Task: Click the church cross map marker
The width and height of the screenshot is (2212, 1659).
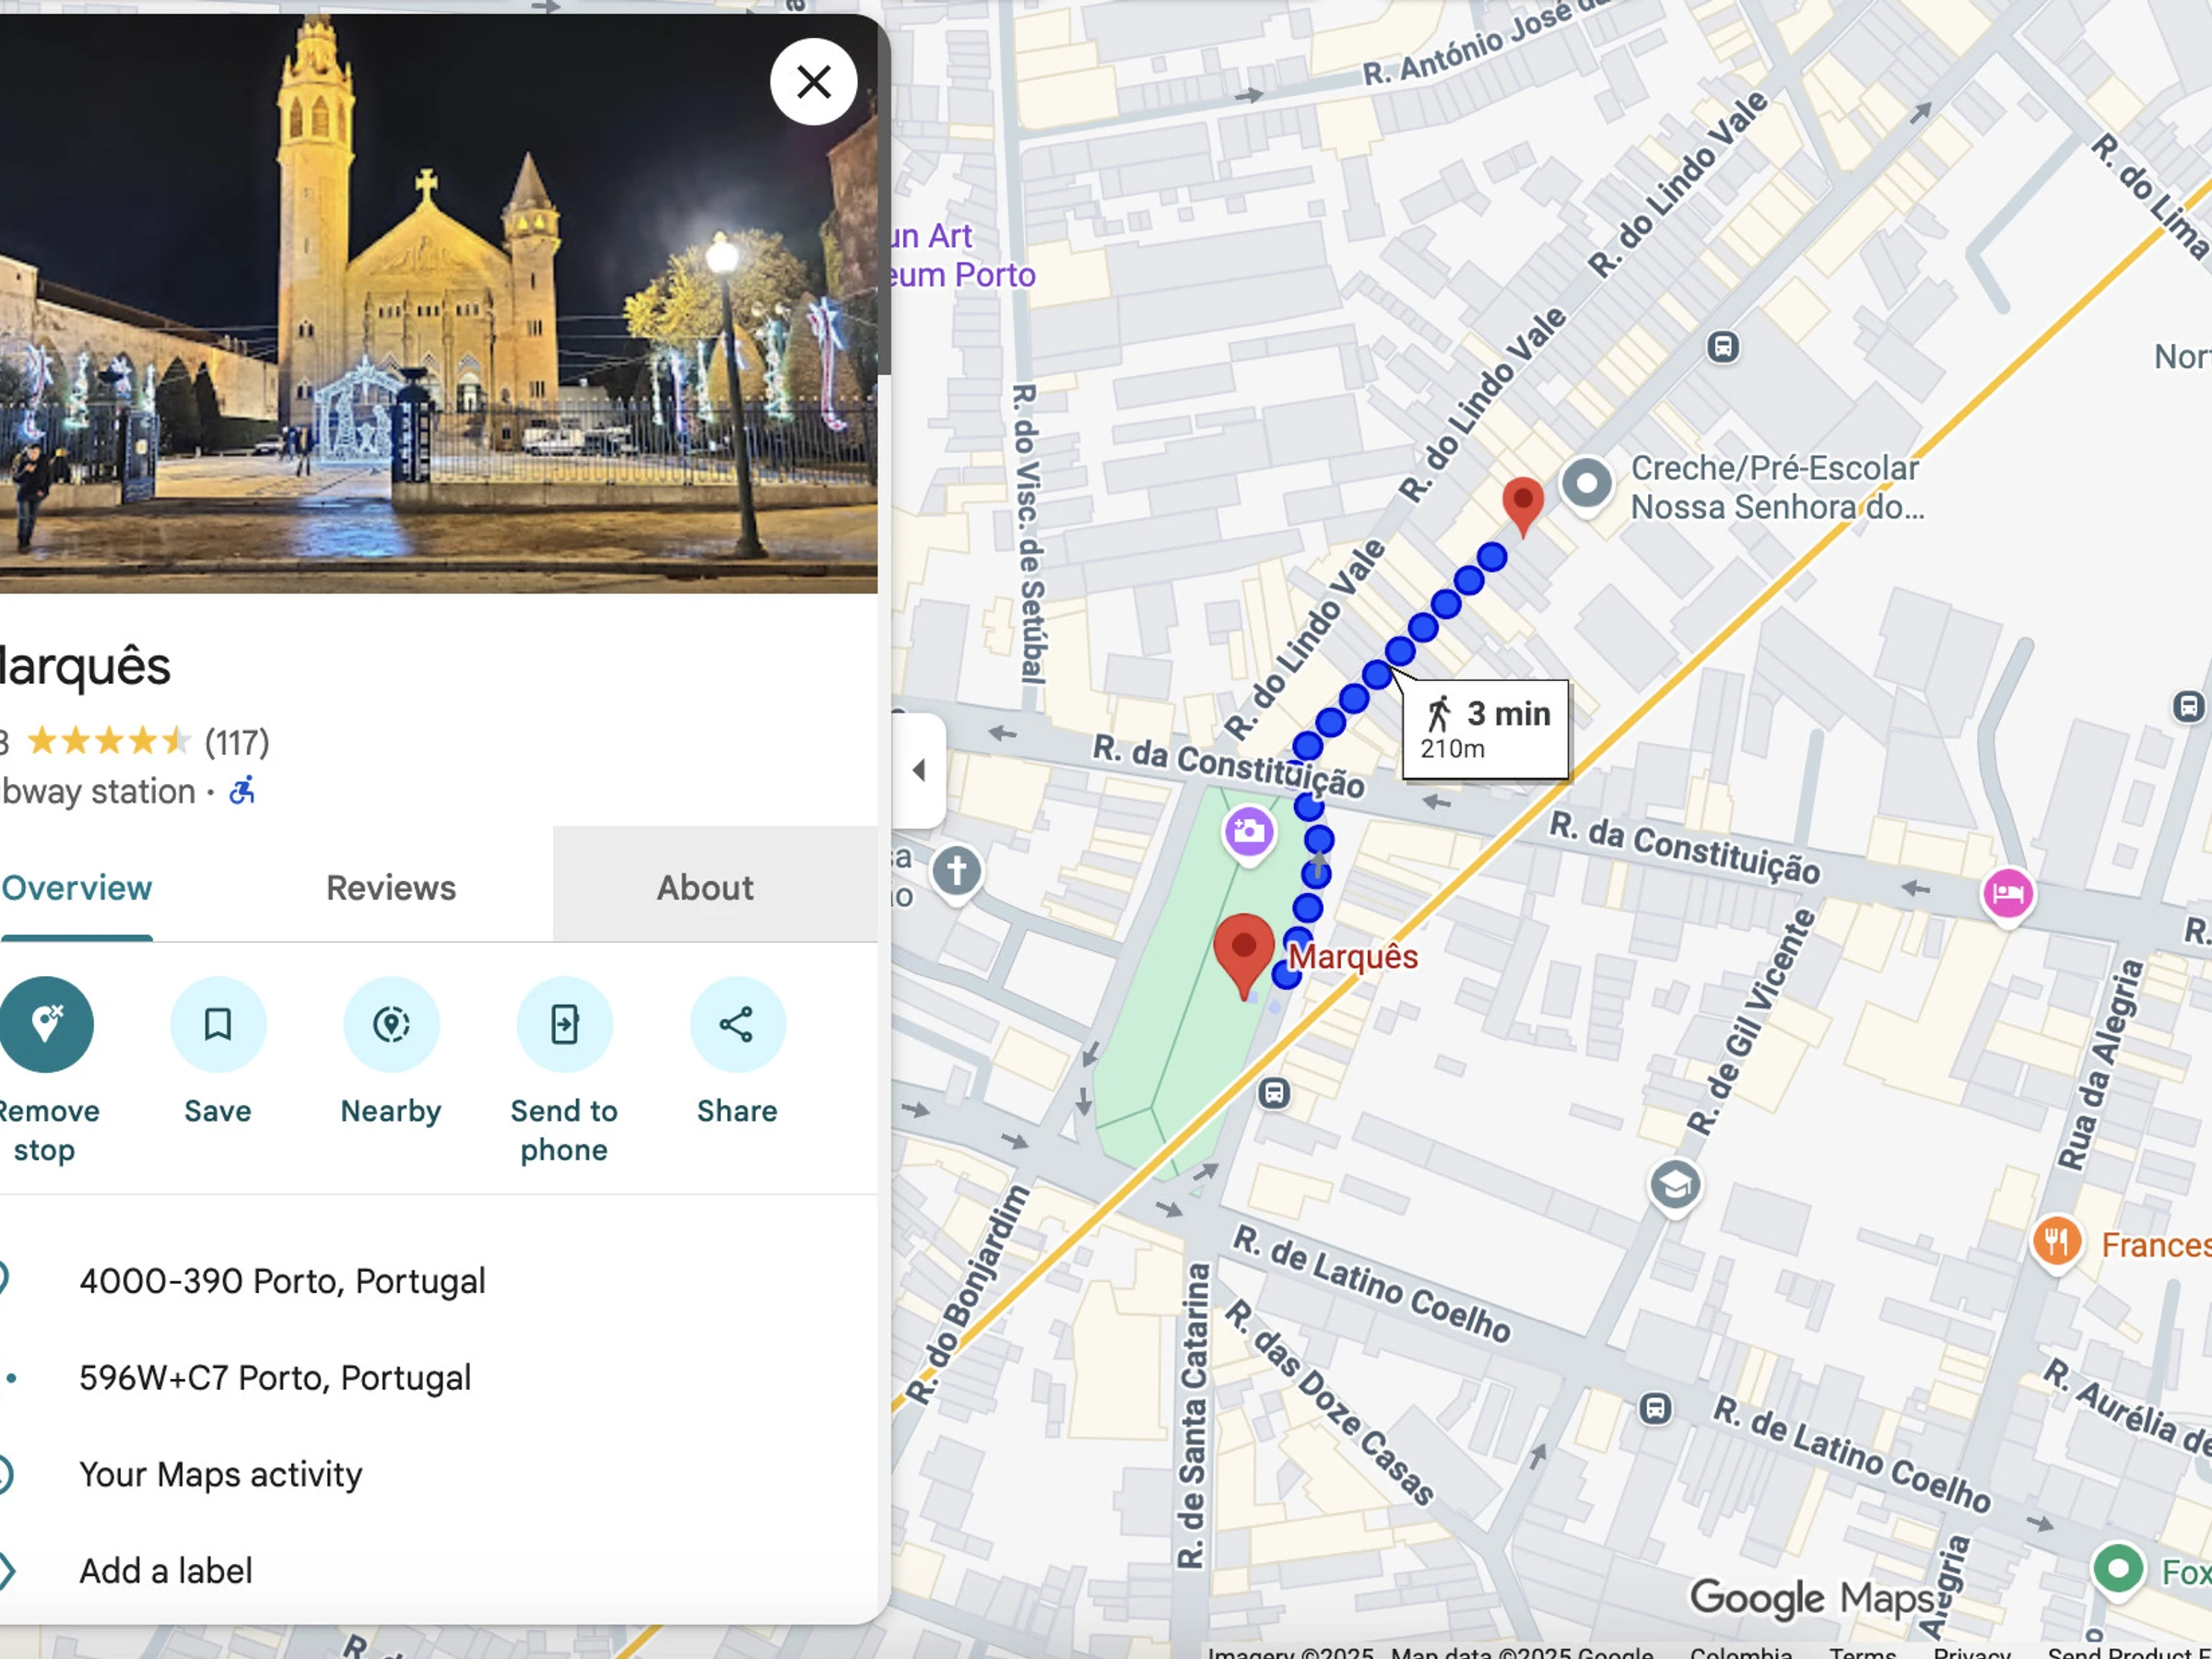Action: (x=956, y=871)
